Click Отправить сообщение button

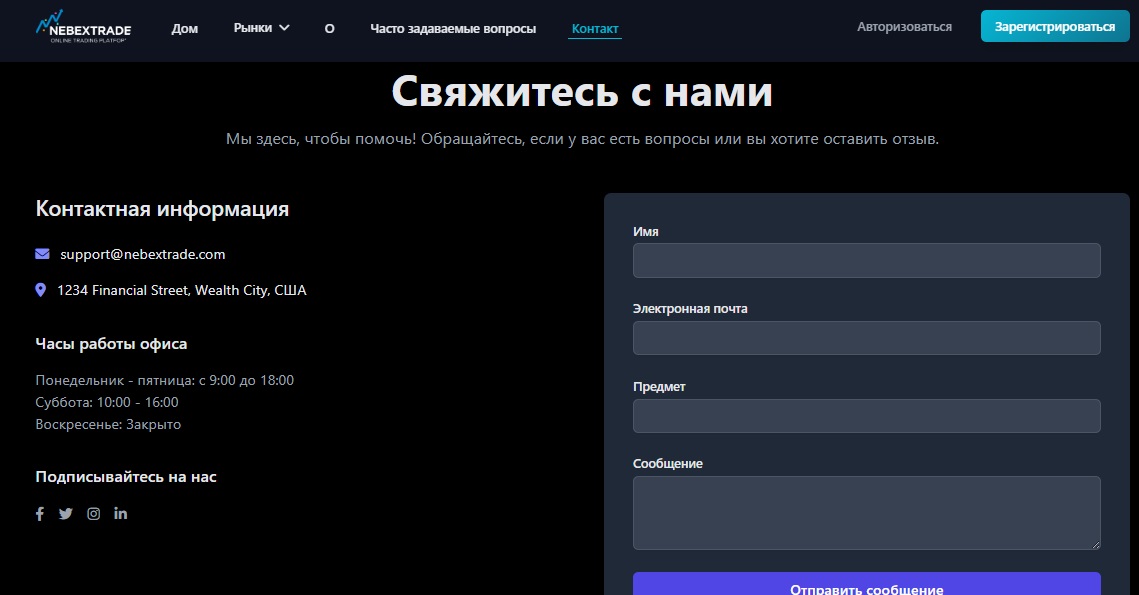(x=867, y=584)
